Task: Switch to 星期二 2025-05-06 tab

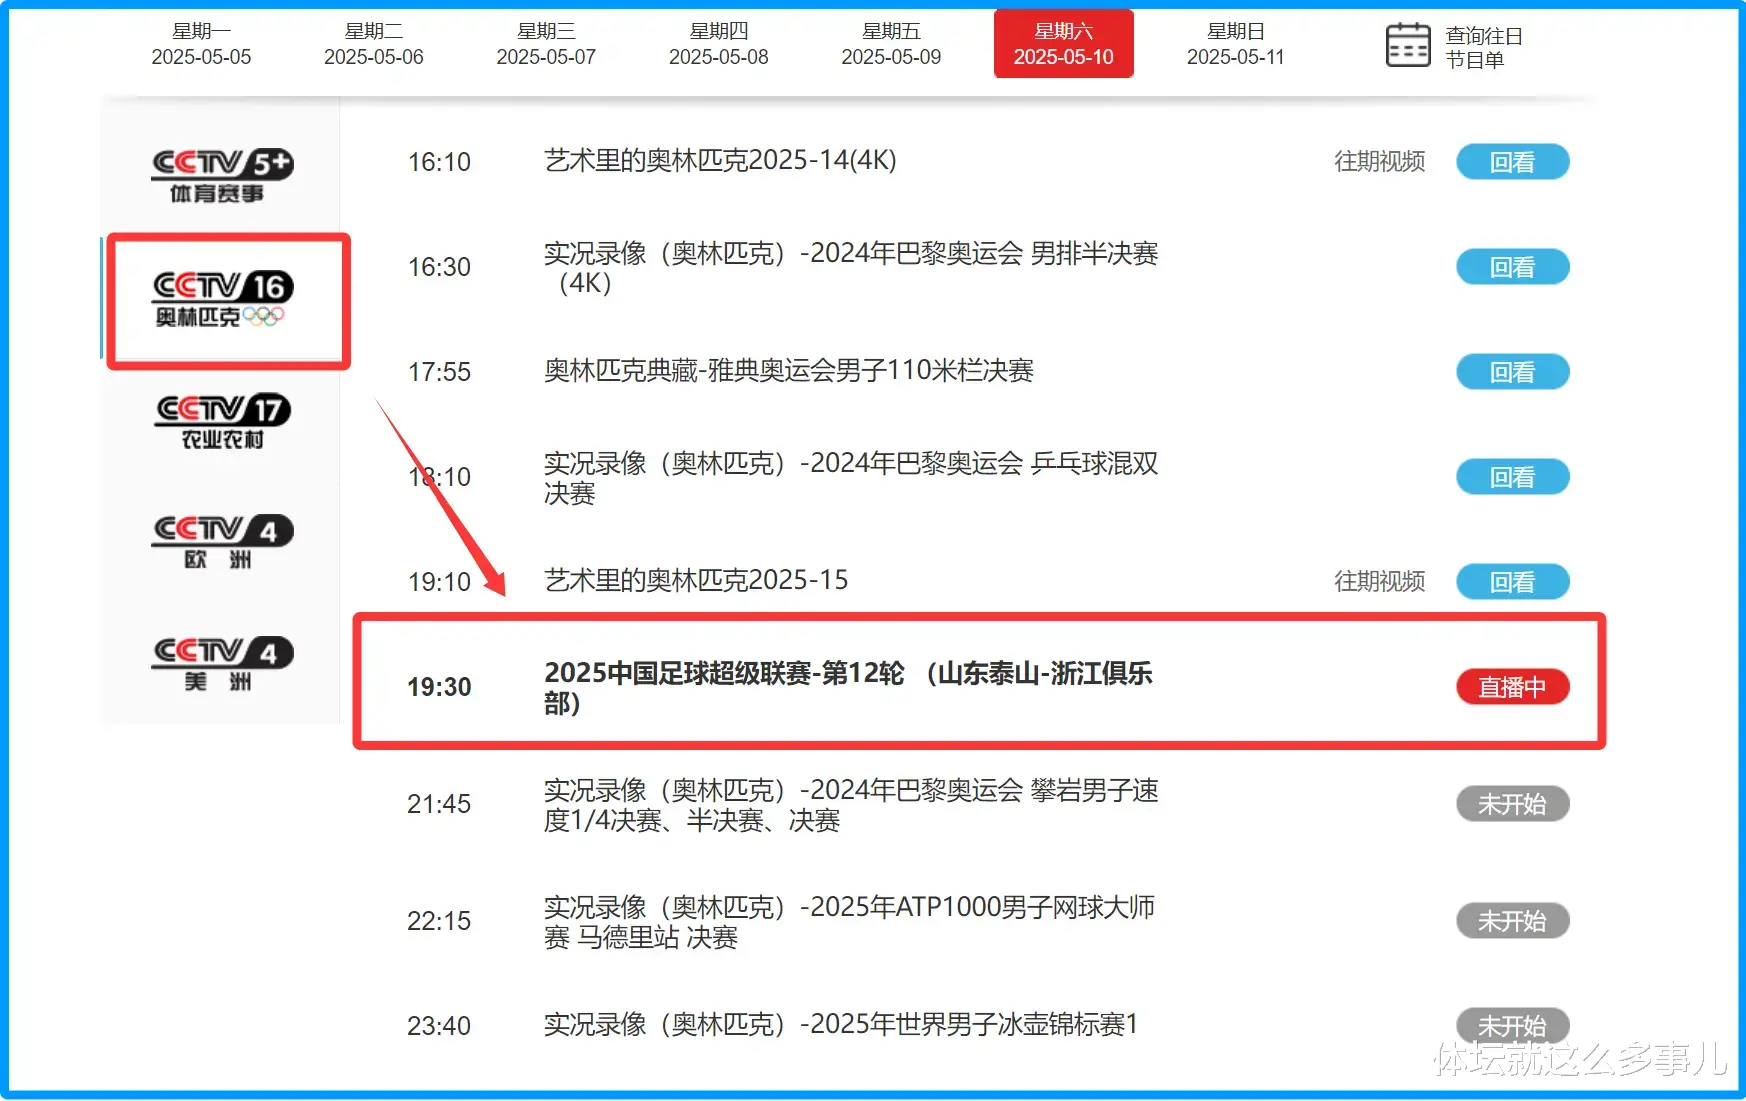Action: tap(374, 45)
